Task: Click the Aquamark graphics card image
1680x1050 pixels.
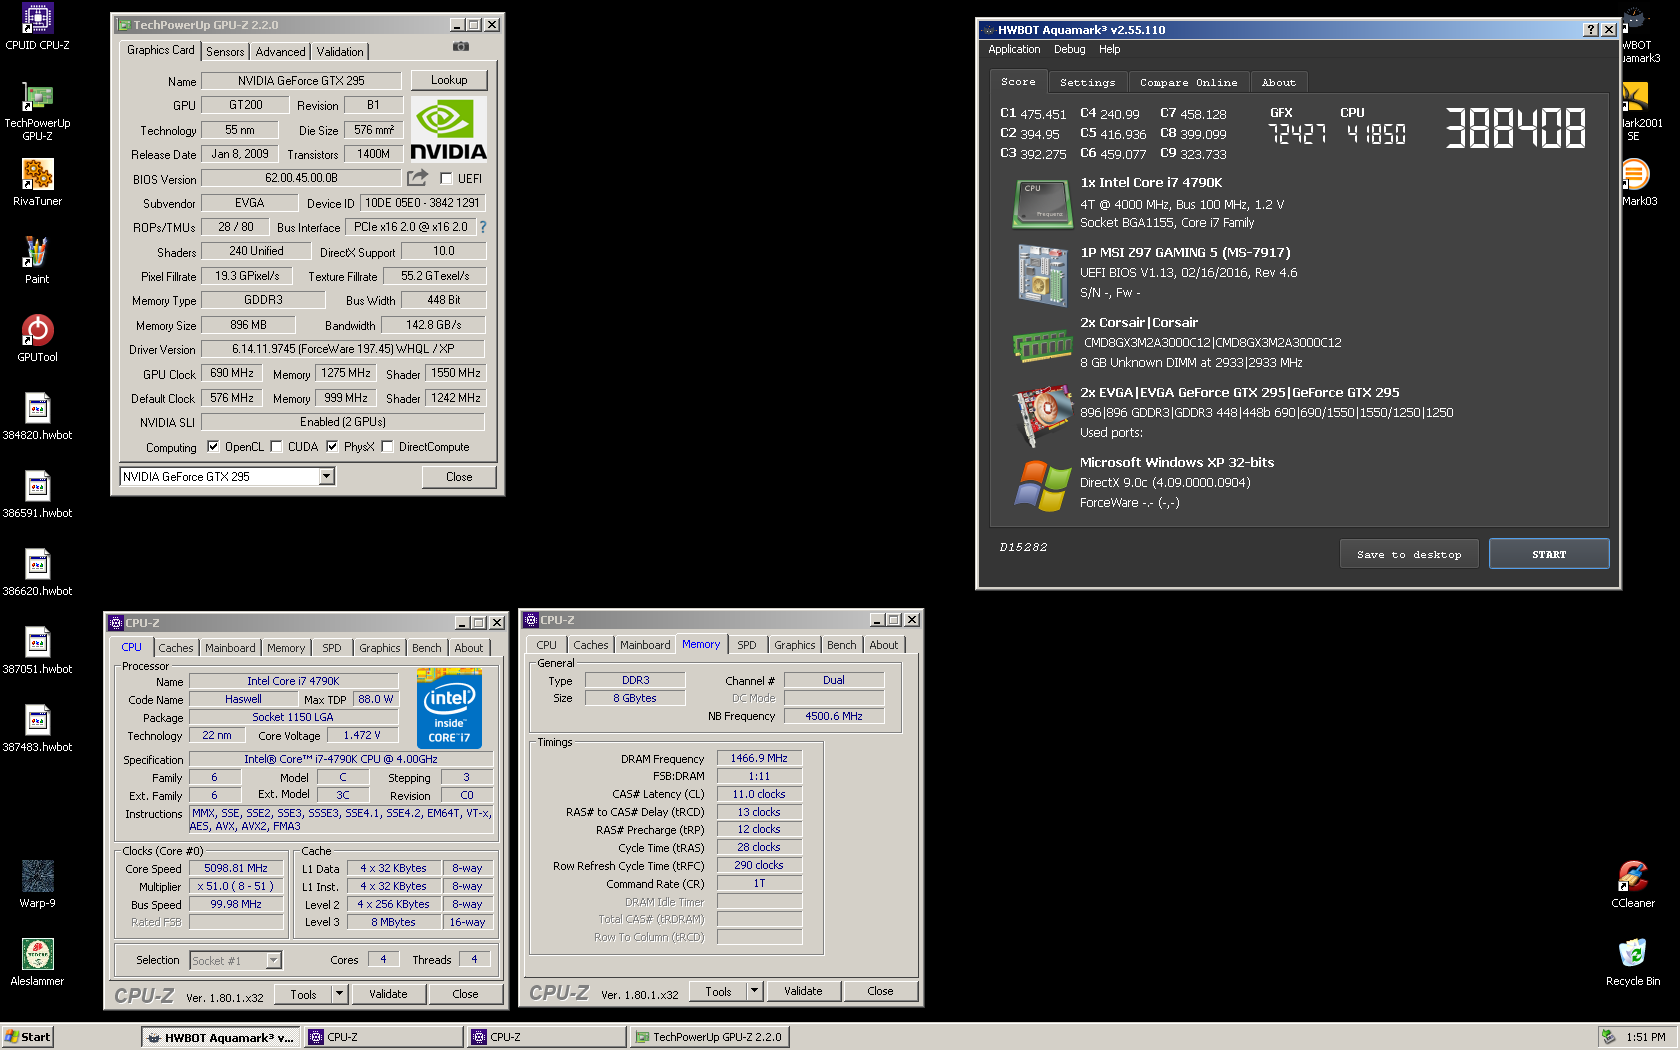Action: [1042, 414]
